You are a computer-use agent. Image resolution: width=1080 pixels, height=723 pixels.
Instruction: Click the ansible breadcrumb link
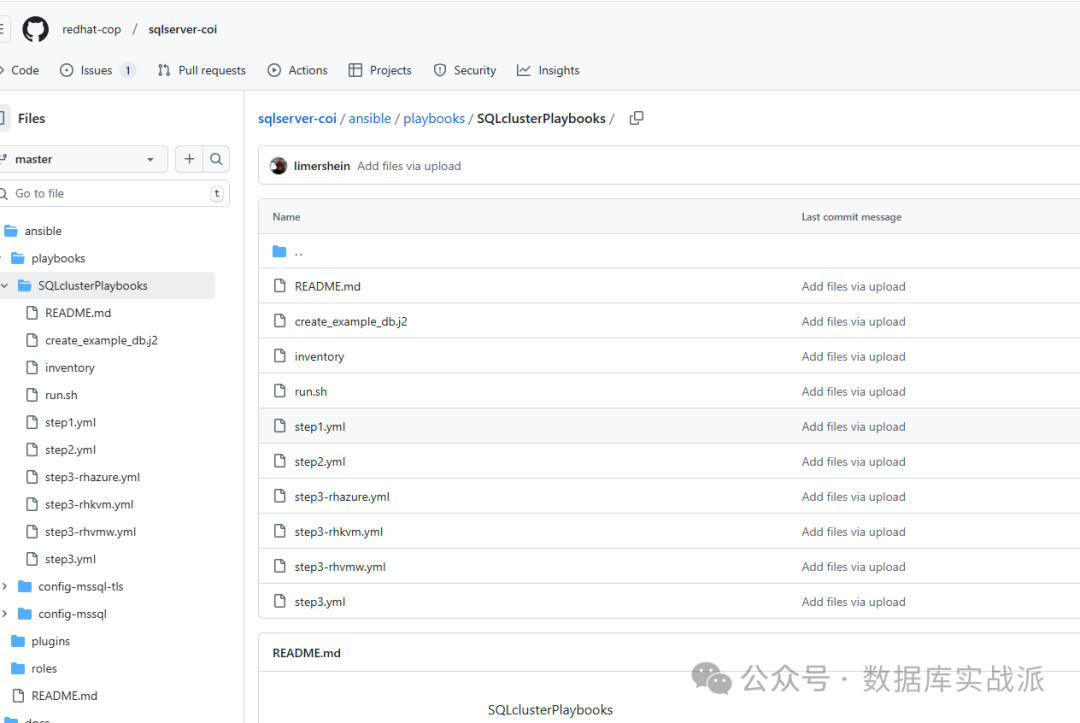point(370,118)
